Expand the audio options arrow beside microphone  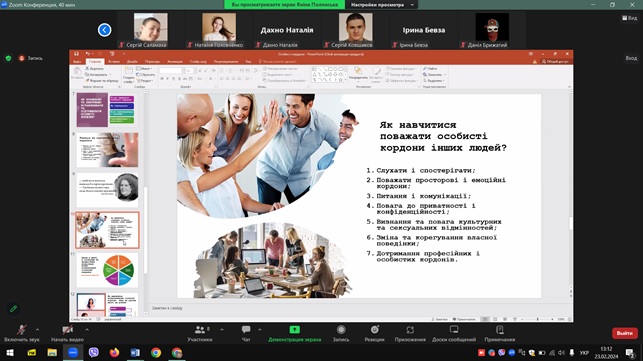point(37,329)
